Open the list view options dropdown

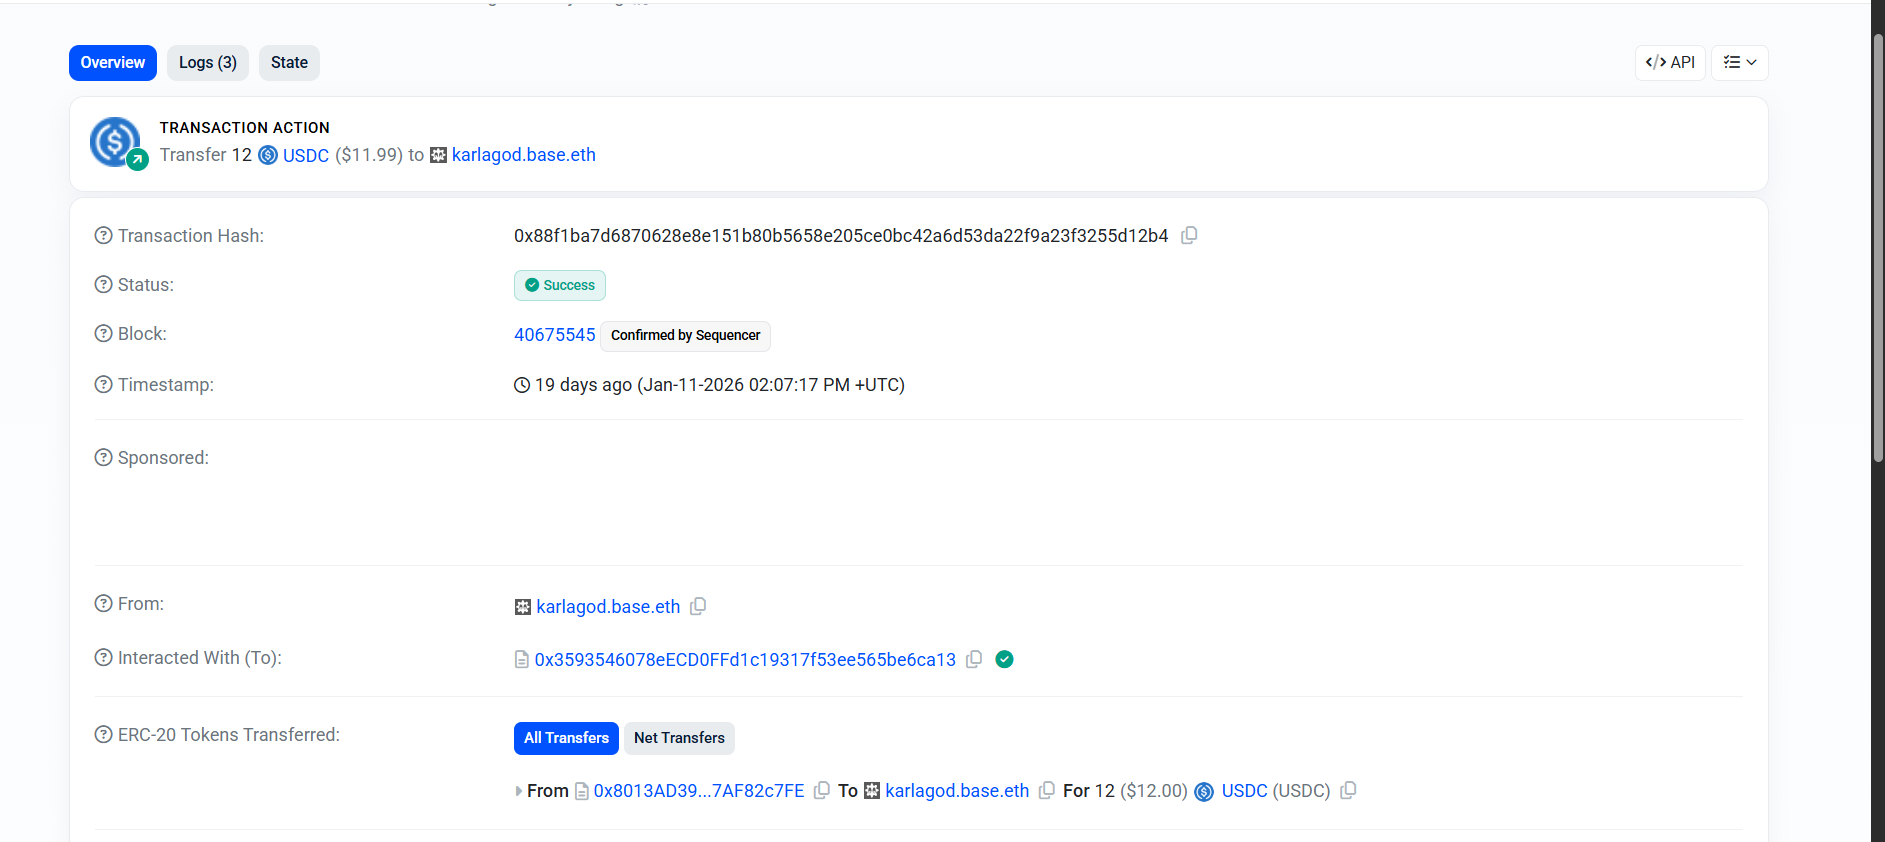[1740, 62]
